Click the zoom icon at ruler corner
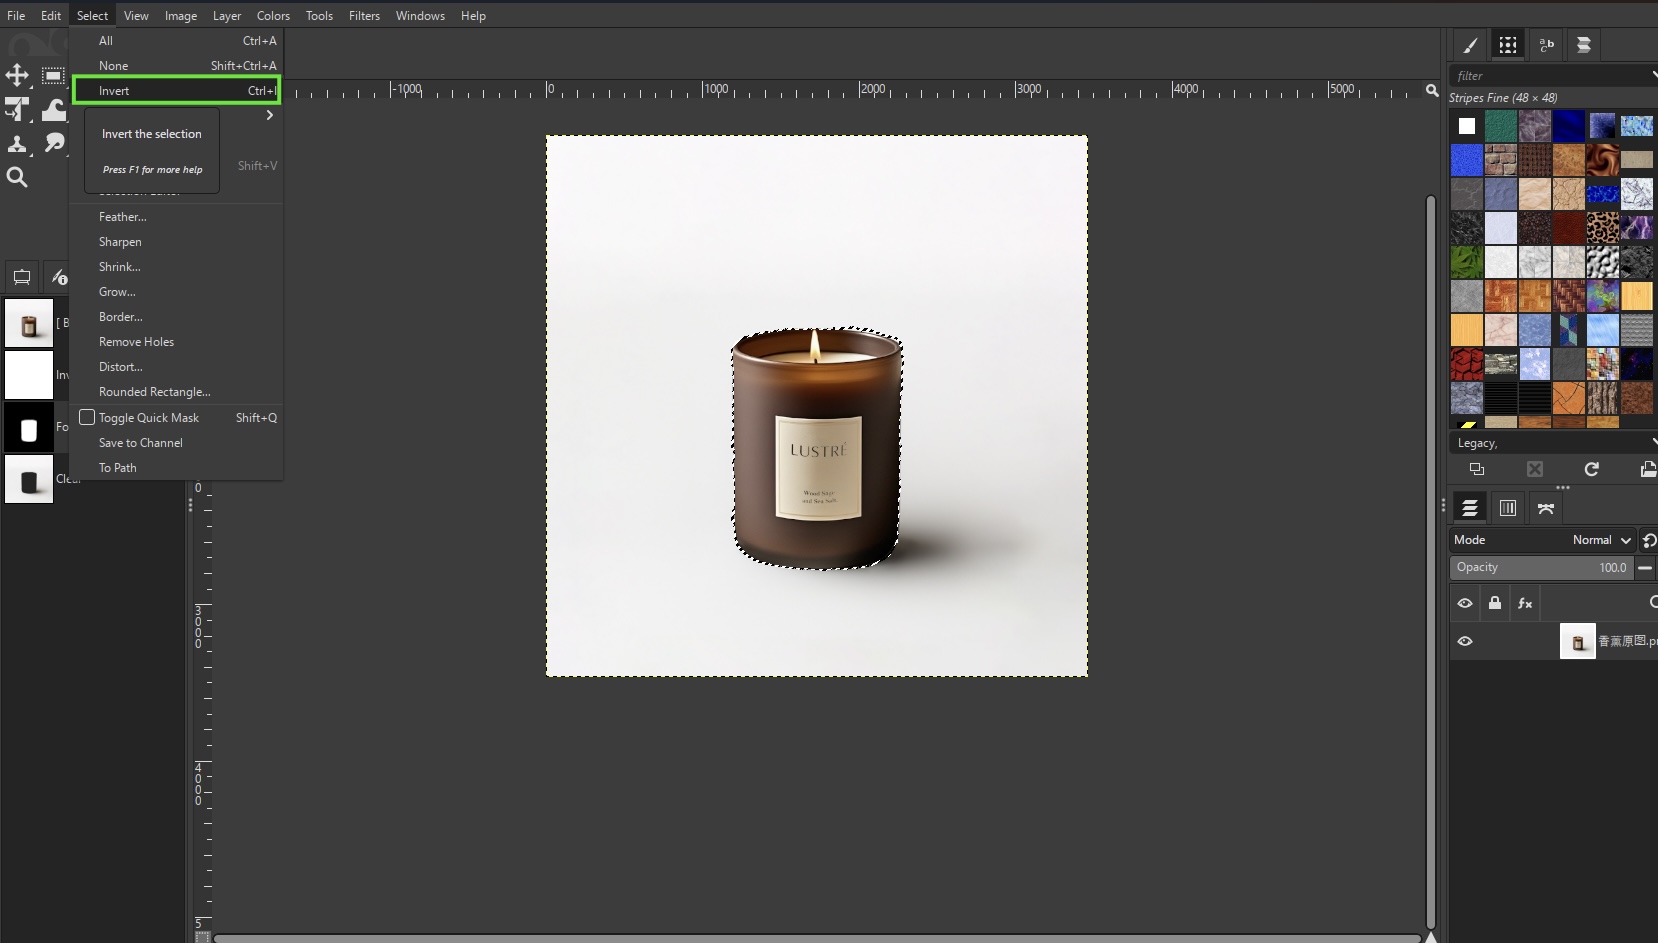This screenshot has width=1658, height=943. tap(1432, 90)
